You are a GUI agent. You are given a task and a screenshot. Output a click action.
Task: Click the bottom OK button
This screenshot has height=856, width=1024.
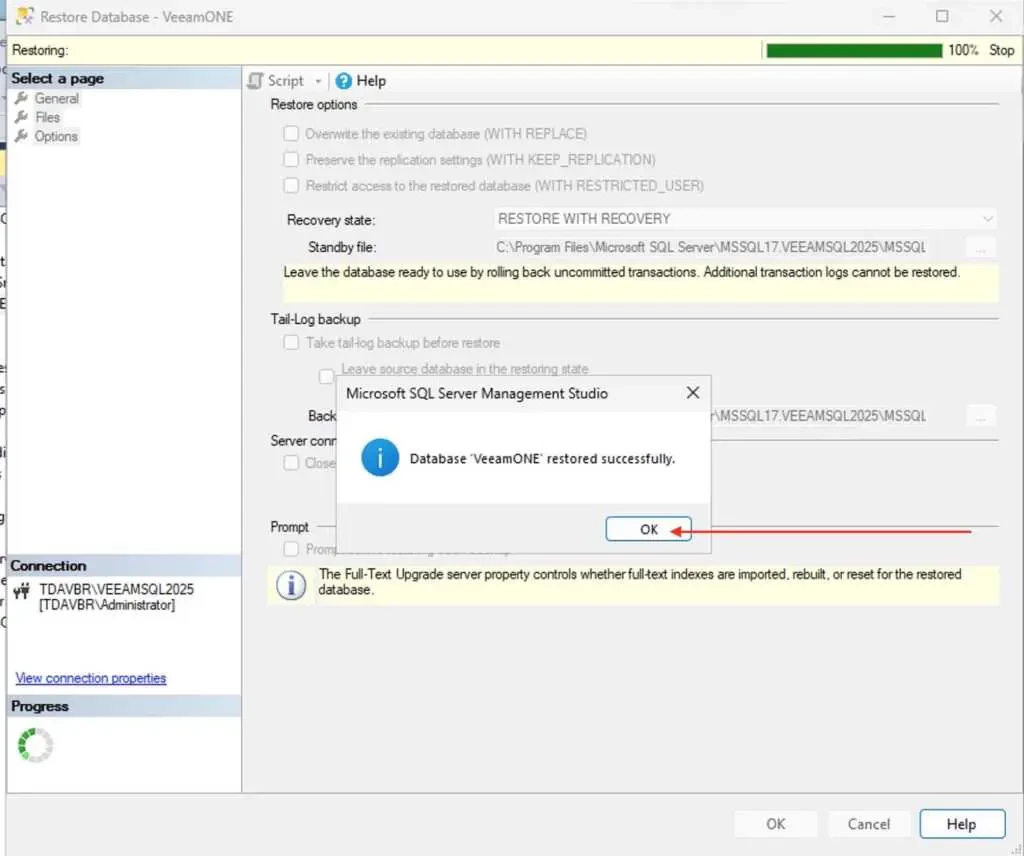tap(775, 824)
